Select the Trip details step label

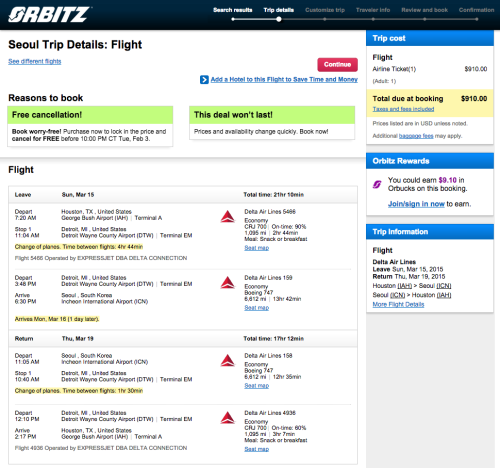[279, 10]
